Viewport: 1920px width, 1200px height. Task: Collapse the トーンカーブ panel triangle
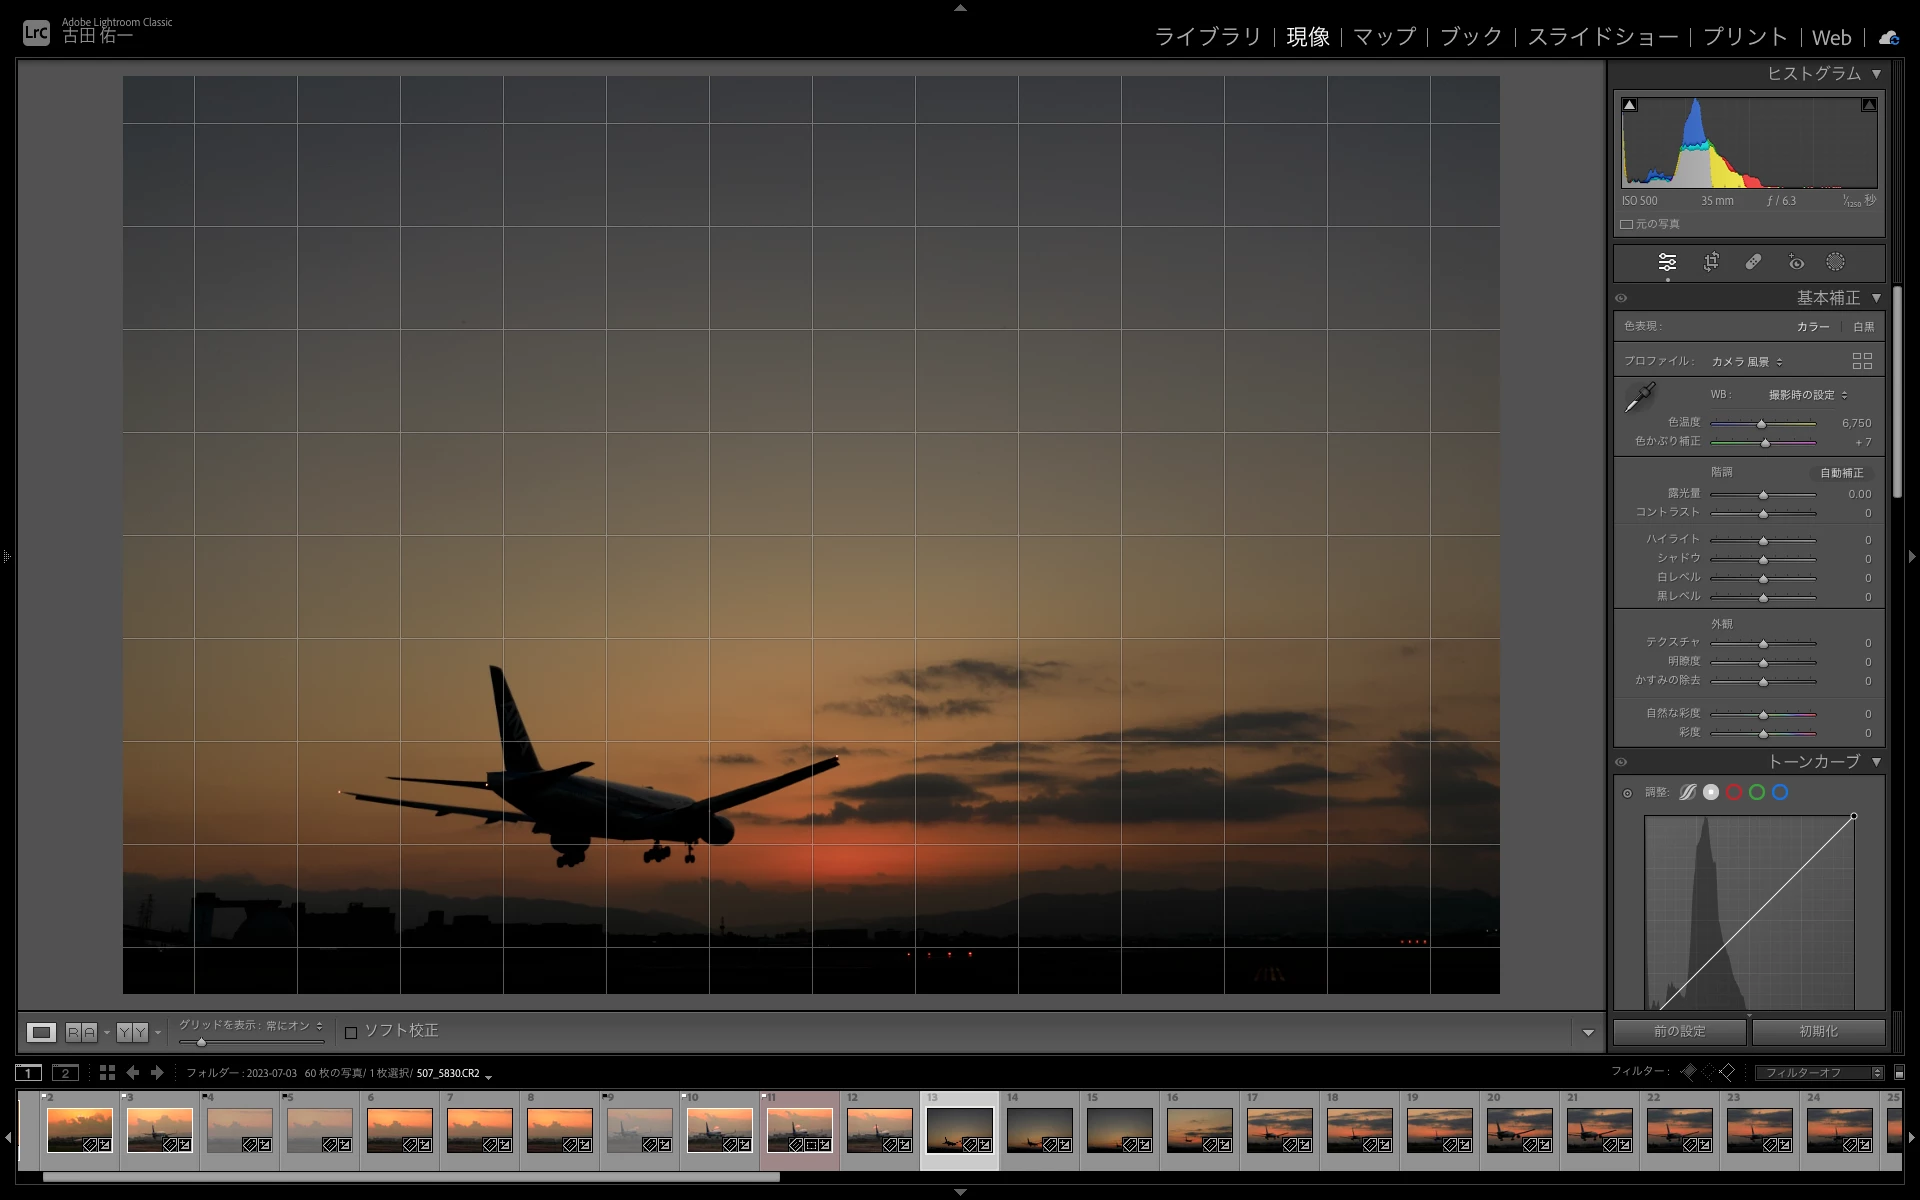1876,762
